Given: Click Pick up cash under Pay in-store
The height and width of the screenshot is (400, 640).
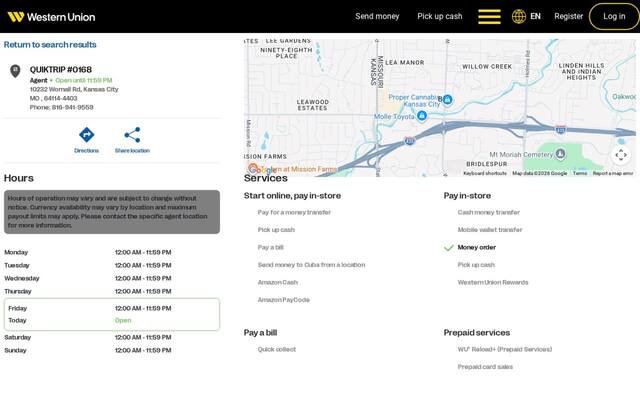Looking at the screenshot, I should pos(476,265).
